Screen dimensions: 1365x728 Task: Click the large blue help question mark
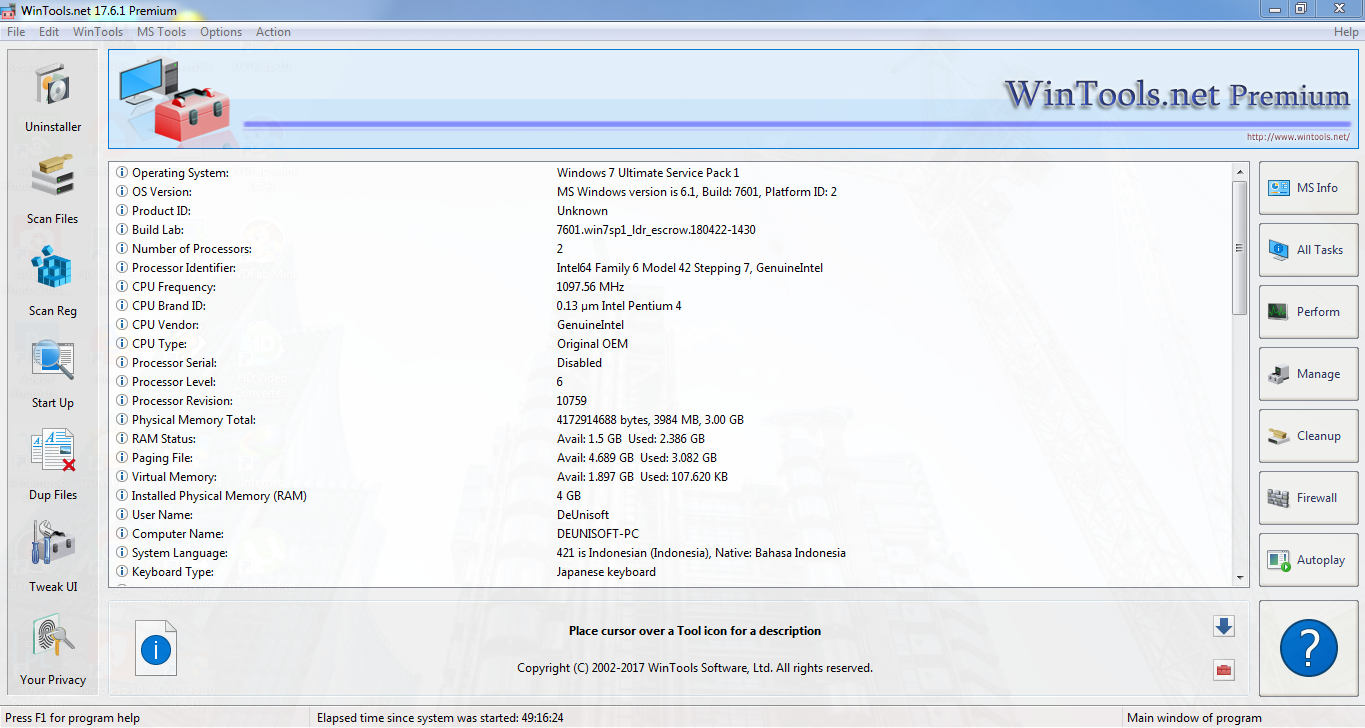pos(1308,647)
